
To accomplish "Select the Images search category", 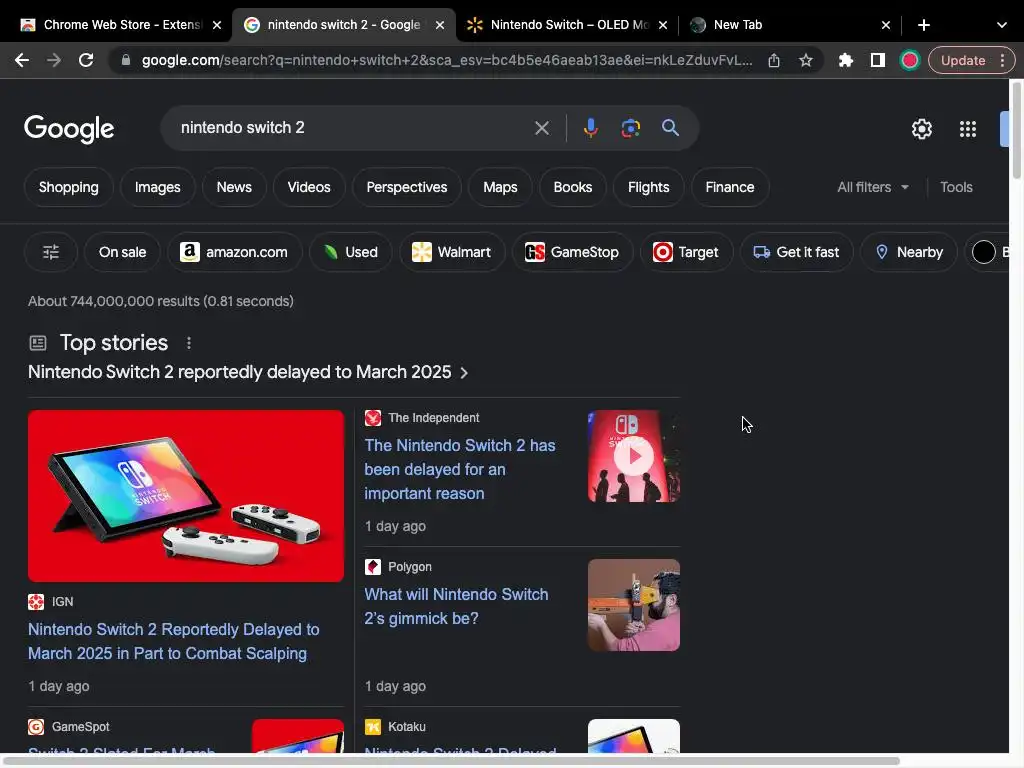I will click(x=157, y=187).
